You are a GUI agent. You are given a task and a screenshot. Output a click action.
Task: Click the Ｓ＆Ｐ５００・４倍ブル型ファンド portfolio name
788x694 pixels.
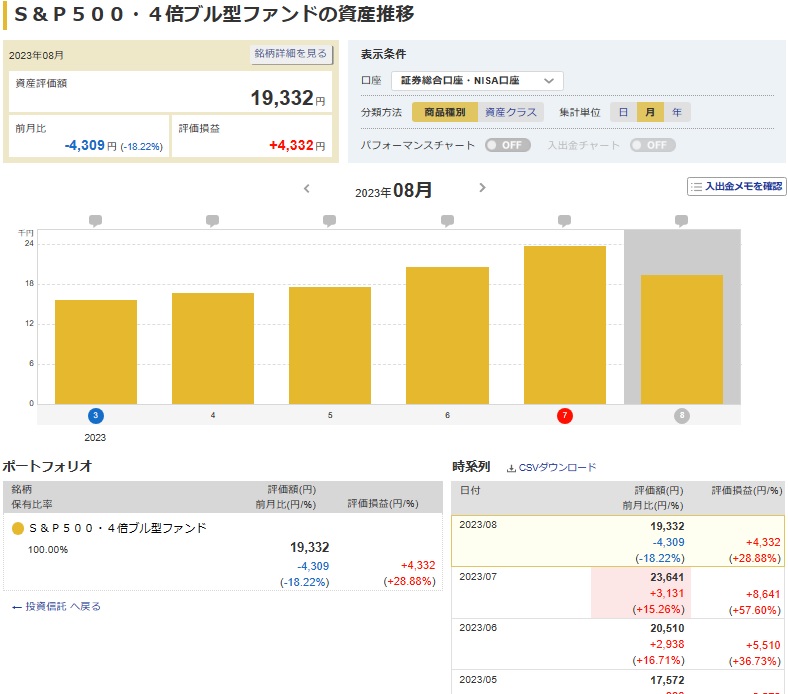click(118, 528)
